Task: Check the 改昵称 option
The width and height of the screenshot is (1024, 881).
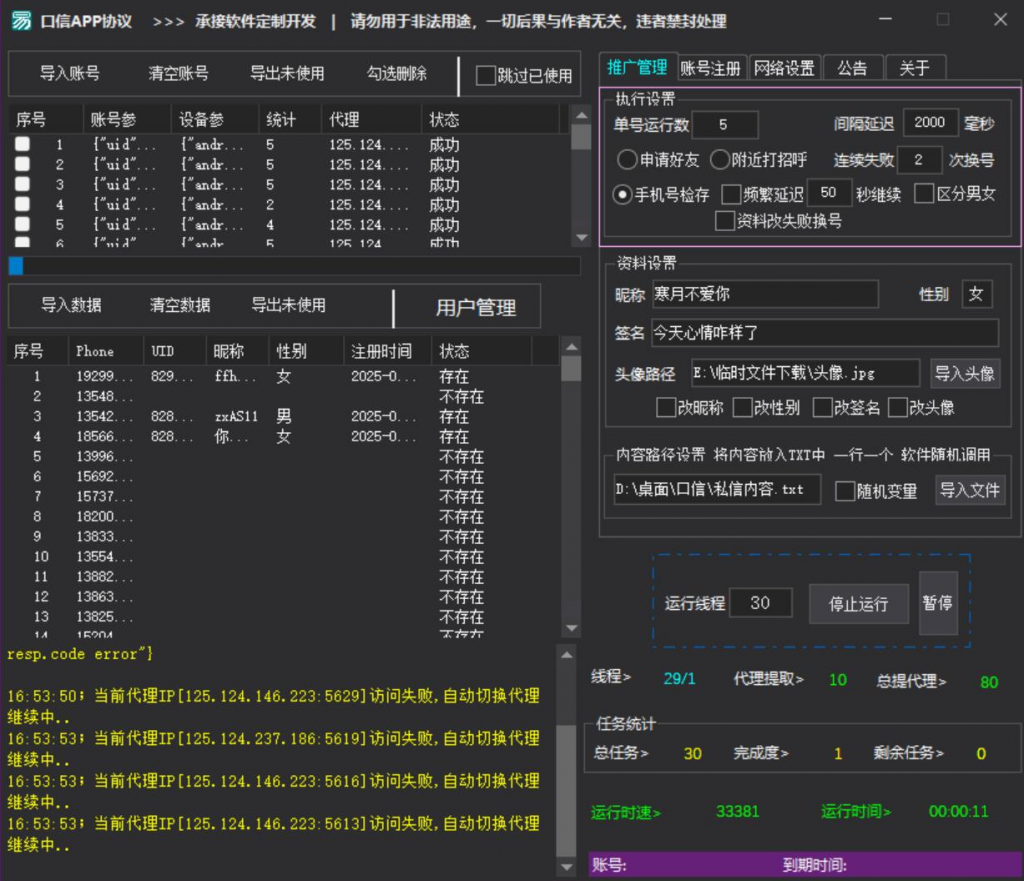Action: click(x=665, y=407)
